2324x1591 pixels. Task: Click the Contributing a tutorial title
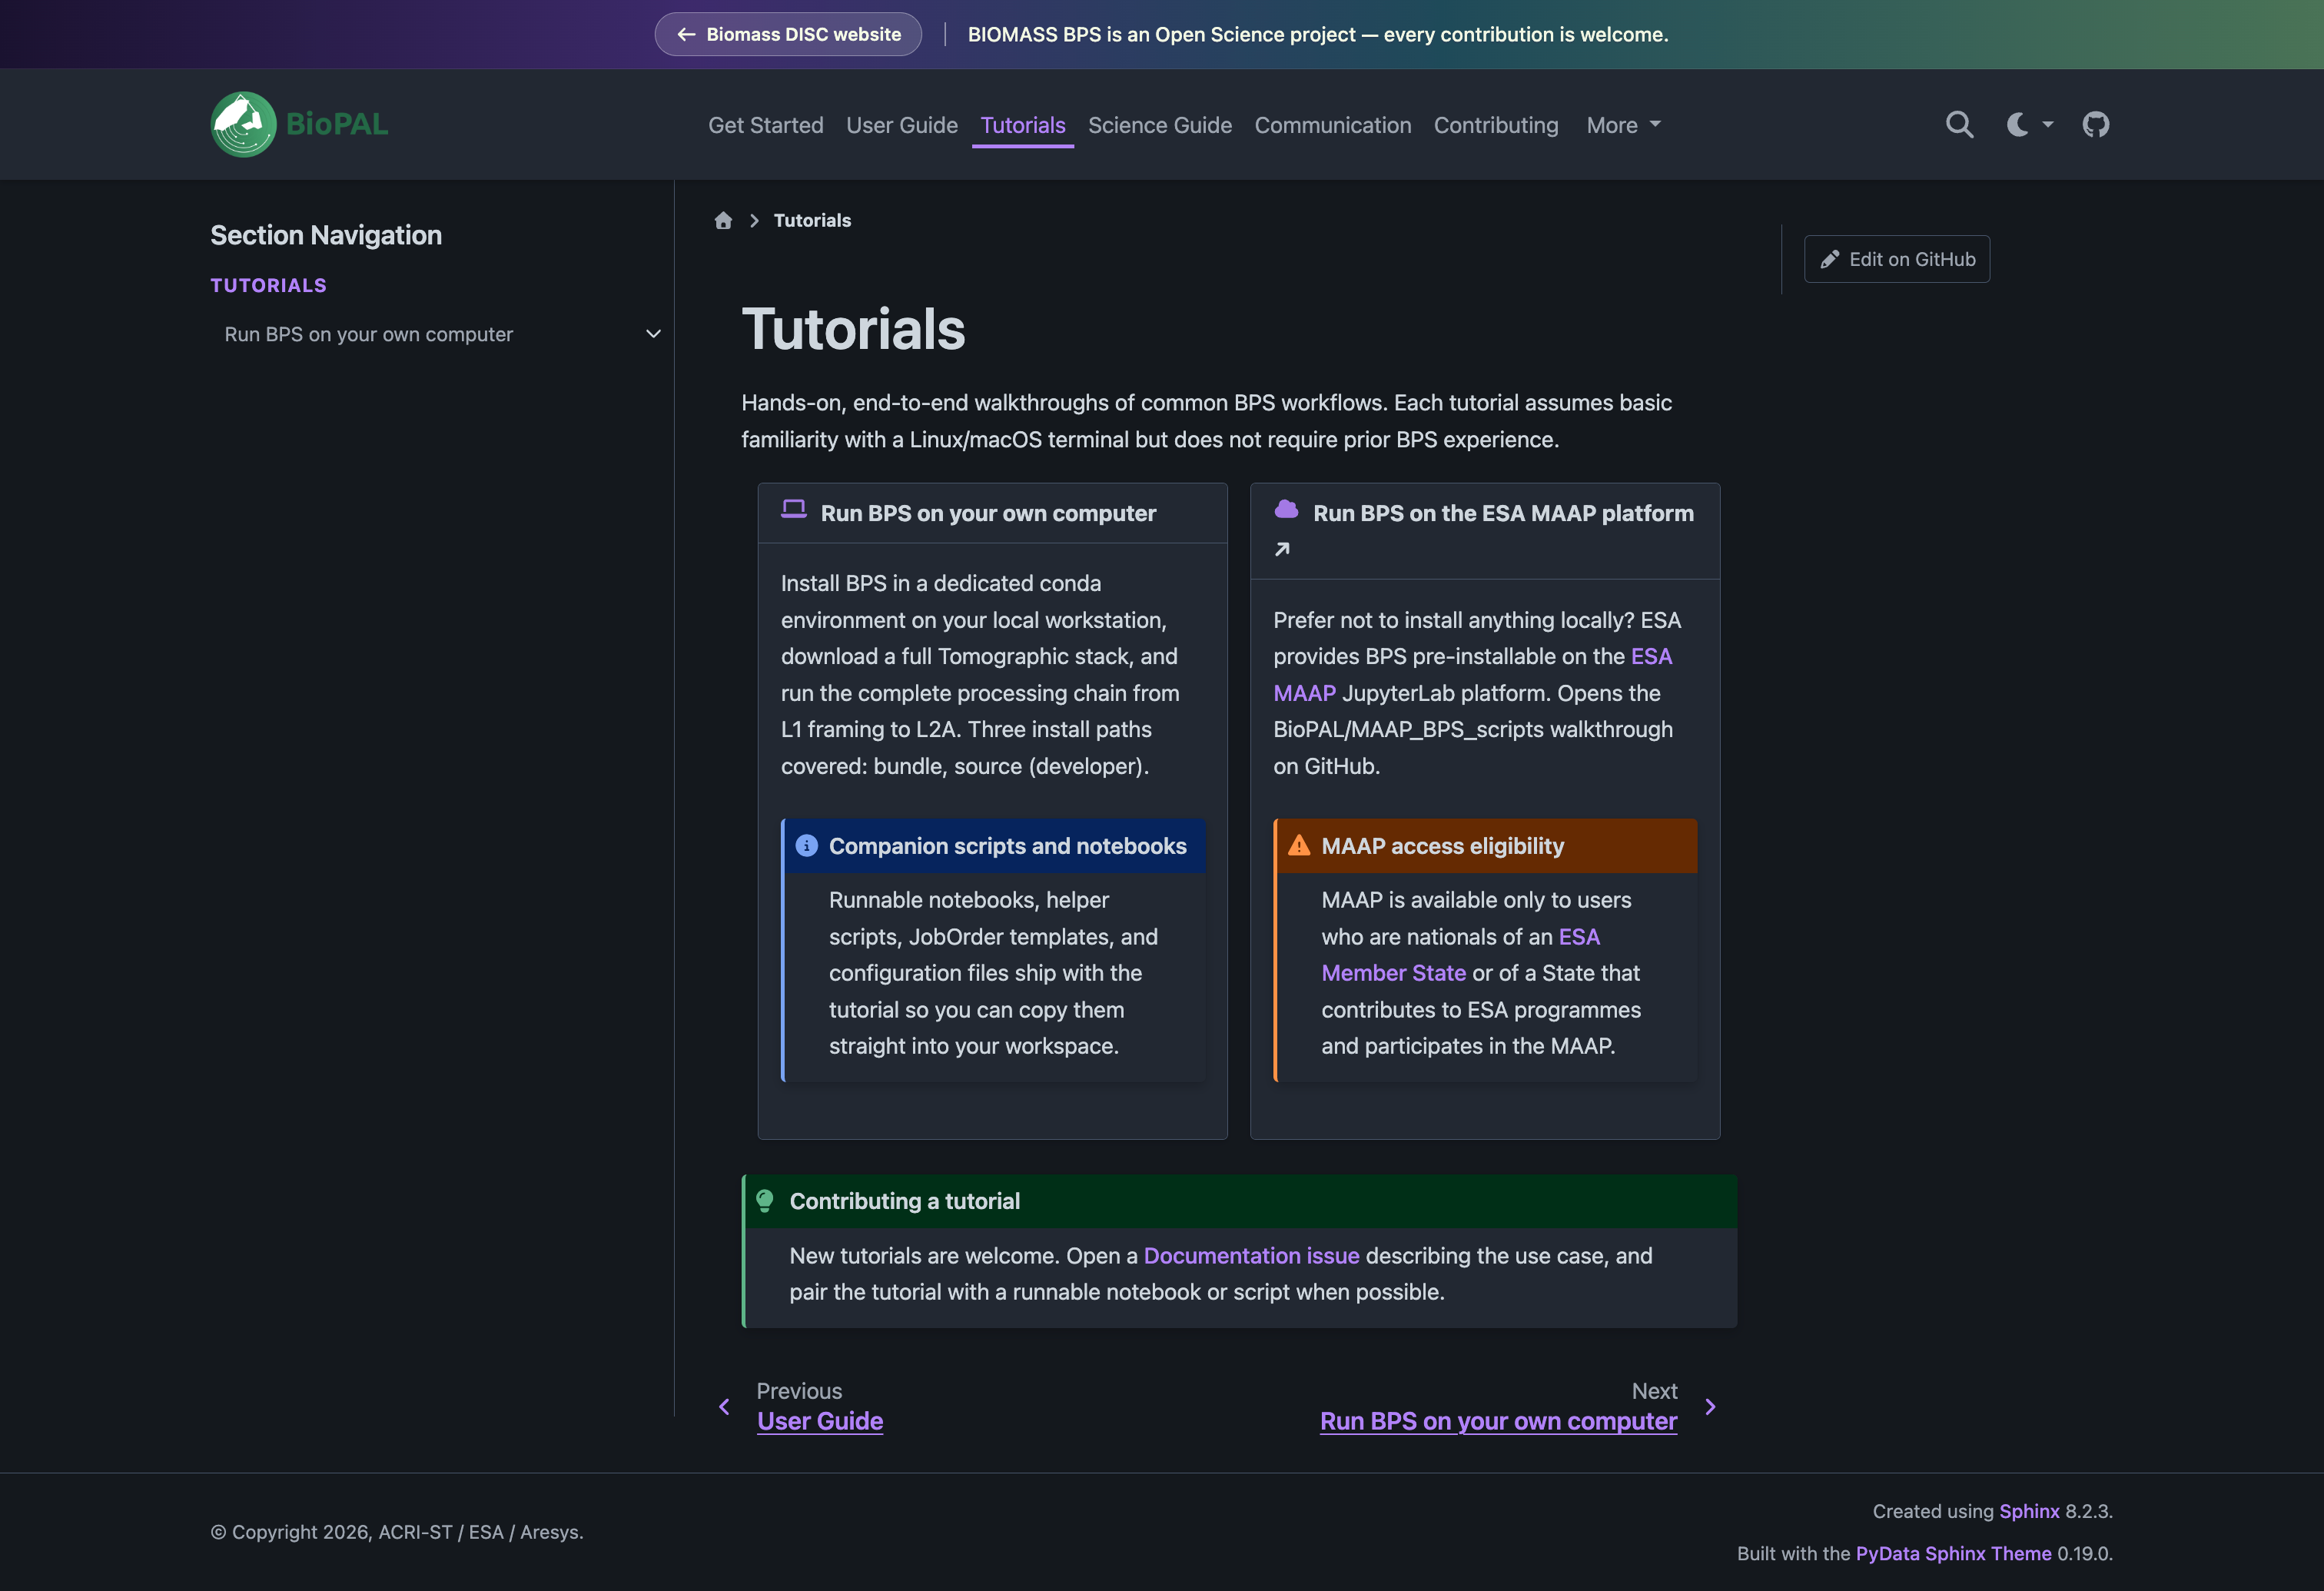(904, 1201)
